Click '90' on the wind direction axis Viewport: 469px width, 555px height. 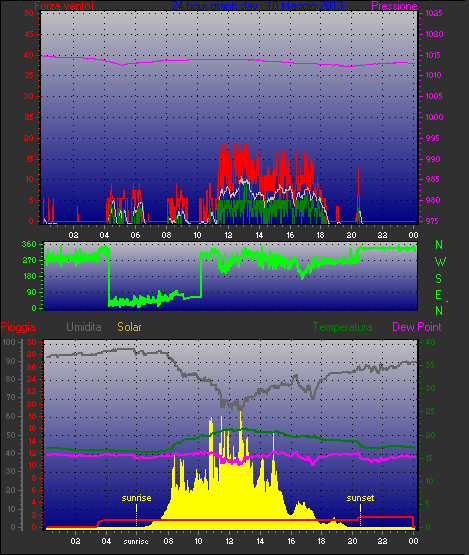[x=32, y=292]
